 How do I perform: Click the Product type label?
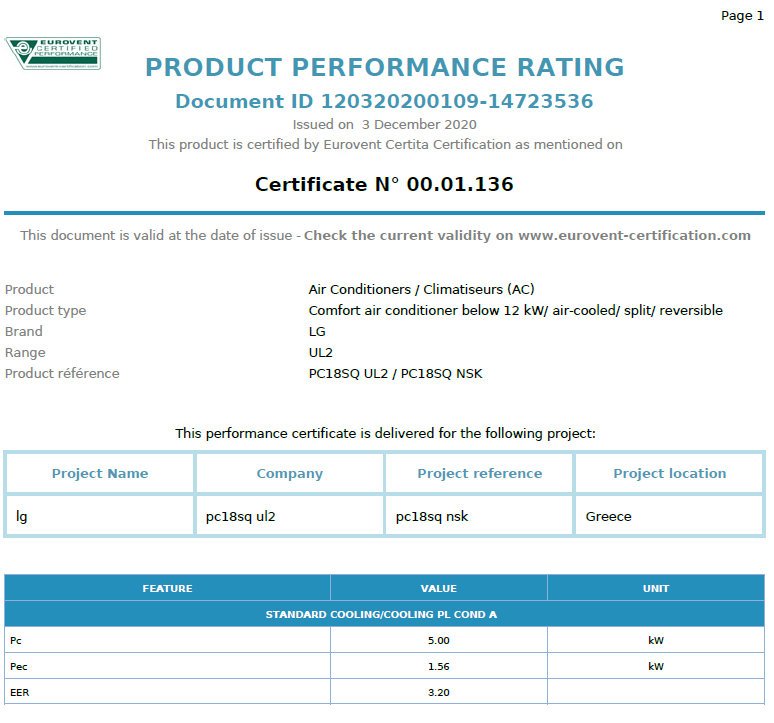[x=45, y=310]
